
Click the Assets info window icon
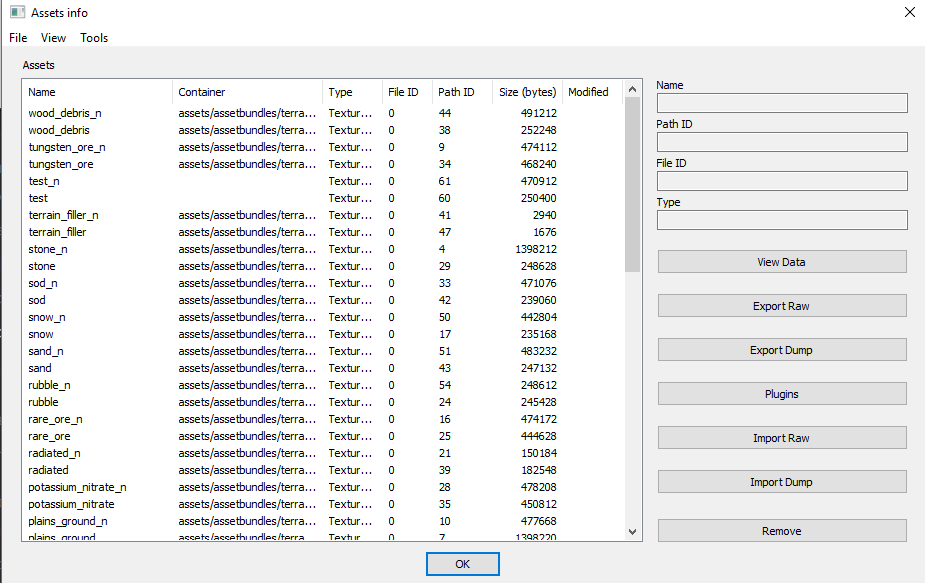(x=17, y=12)
